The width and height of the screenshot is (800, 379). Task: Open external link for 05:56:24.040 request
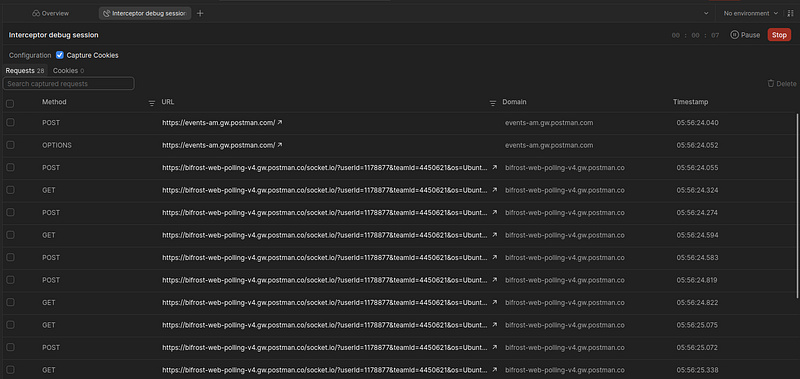coord(280,122)
